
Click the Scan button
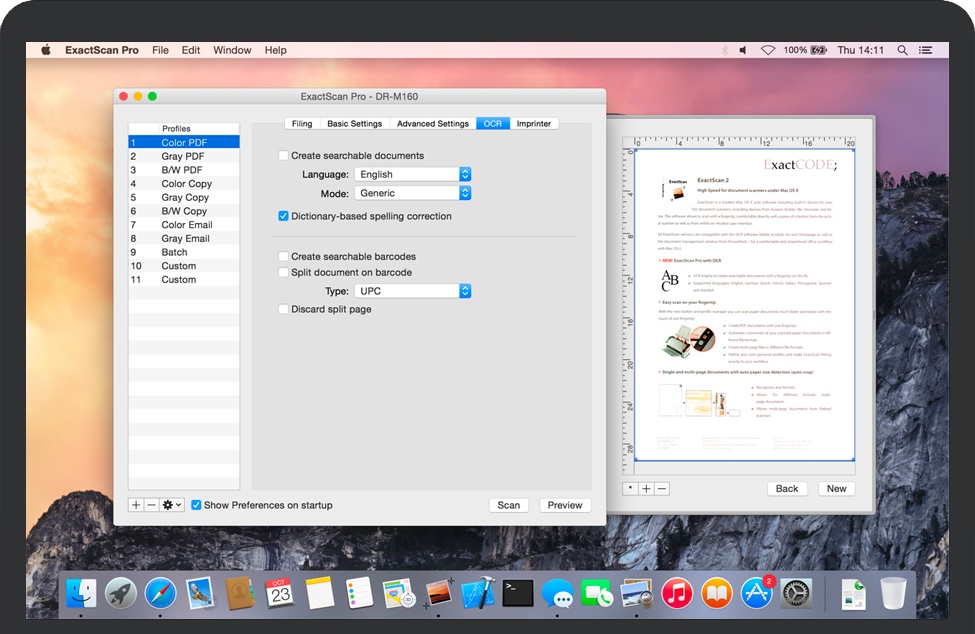pyautogui.click(x=509, y=505)
